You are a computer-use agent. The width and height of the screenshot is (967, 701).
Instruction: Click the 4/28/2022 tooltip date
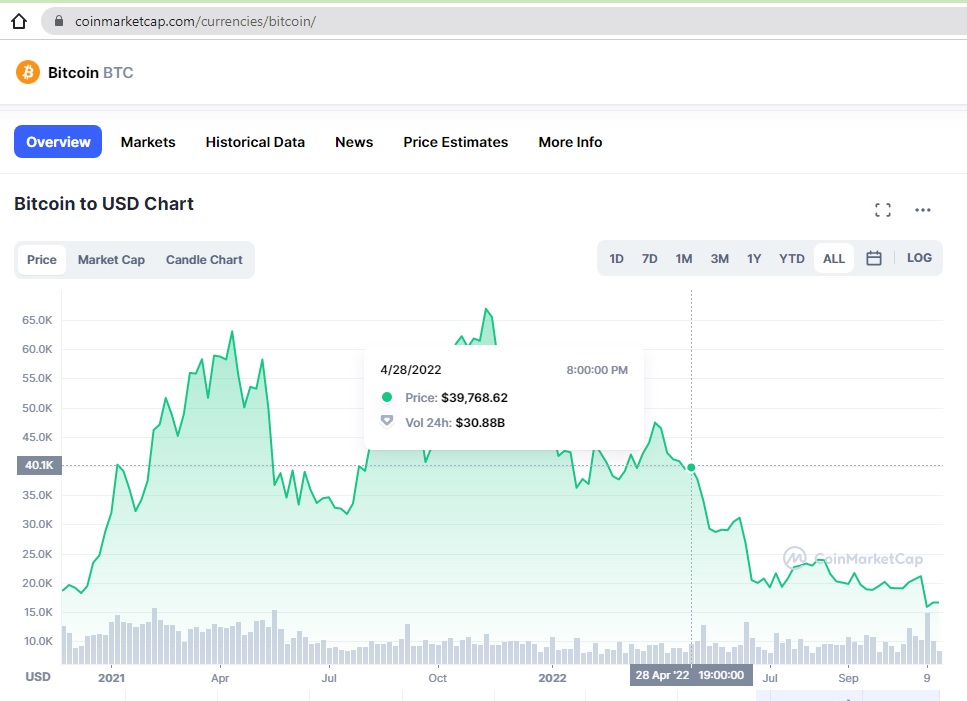click(411, 370)
